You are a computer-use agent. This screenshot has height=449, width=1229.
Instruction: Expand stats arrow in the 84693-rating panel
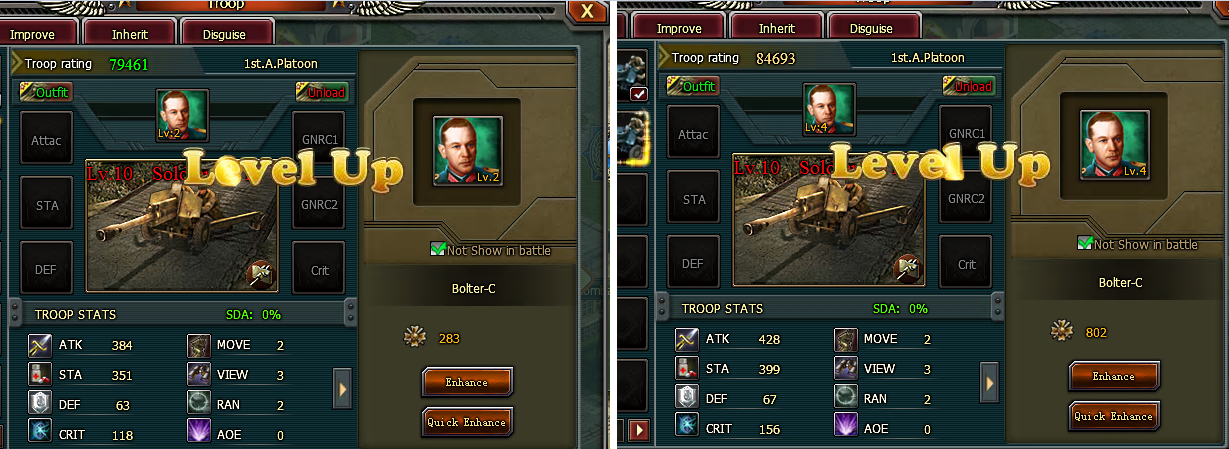pyautogui.click(x=989, y=380)
